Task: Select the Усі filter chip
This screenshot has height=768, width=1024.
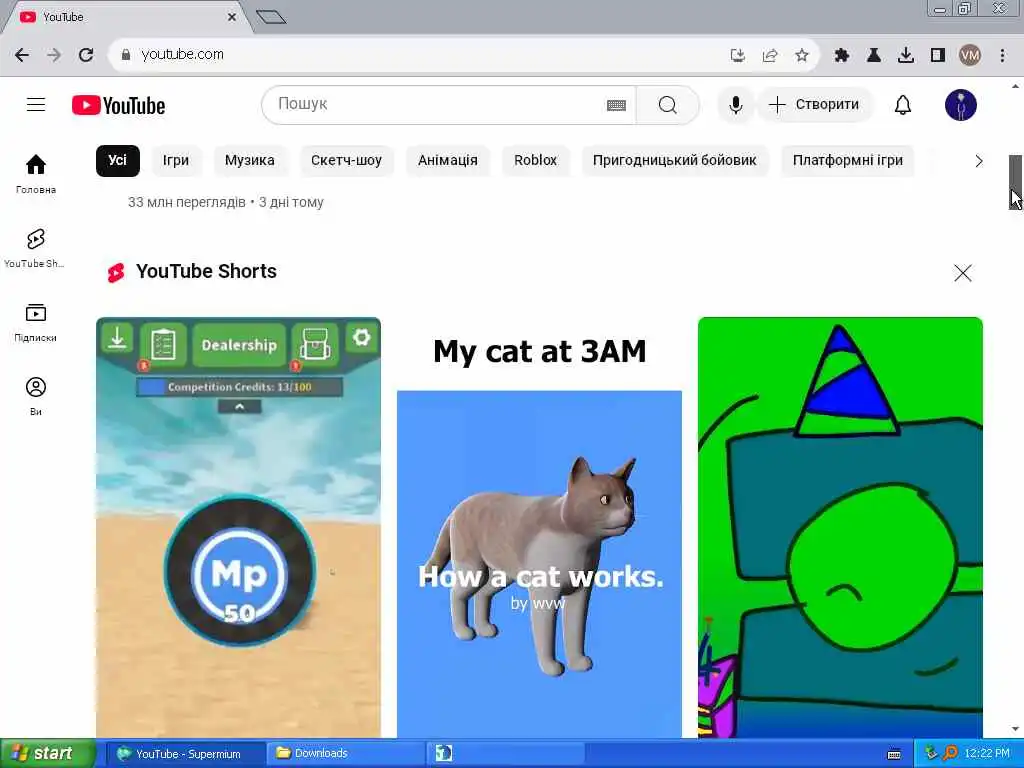Action: point(118,161)
